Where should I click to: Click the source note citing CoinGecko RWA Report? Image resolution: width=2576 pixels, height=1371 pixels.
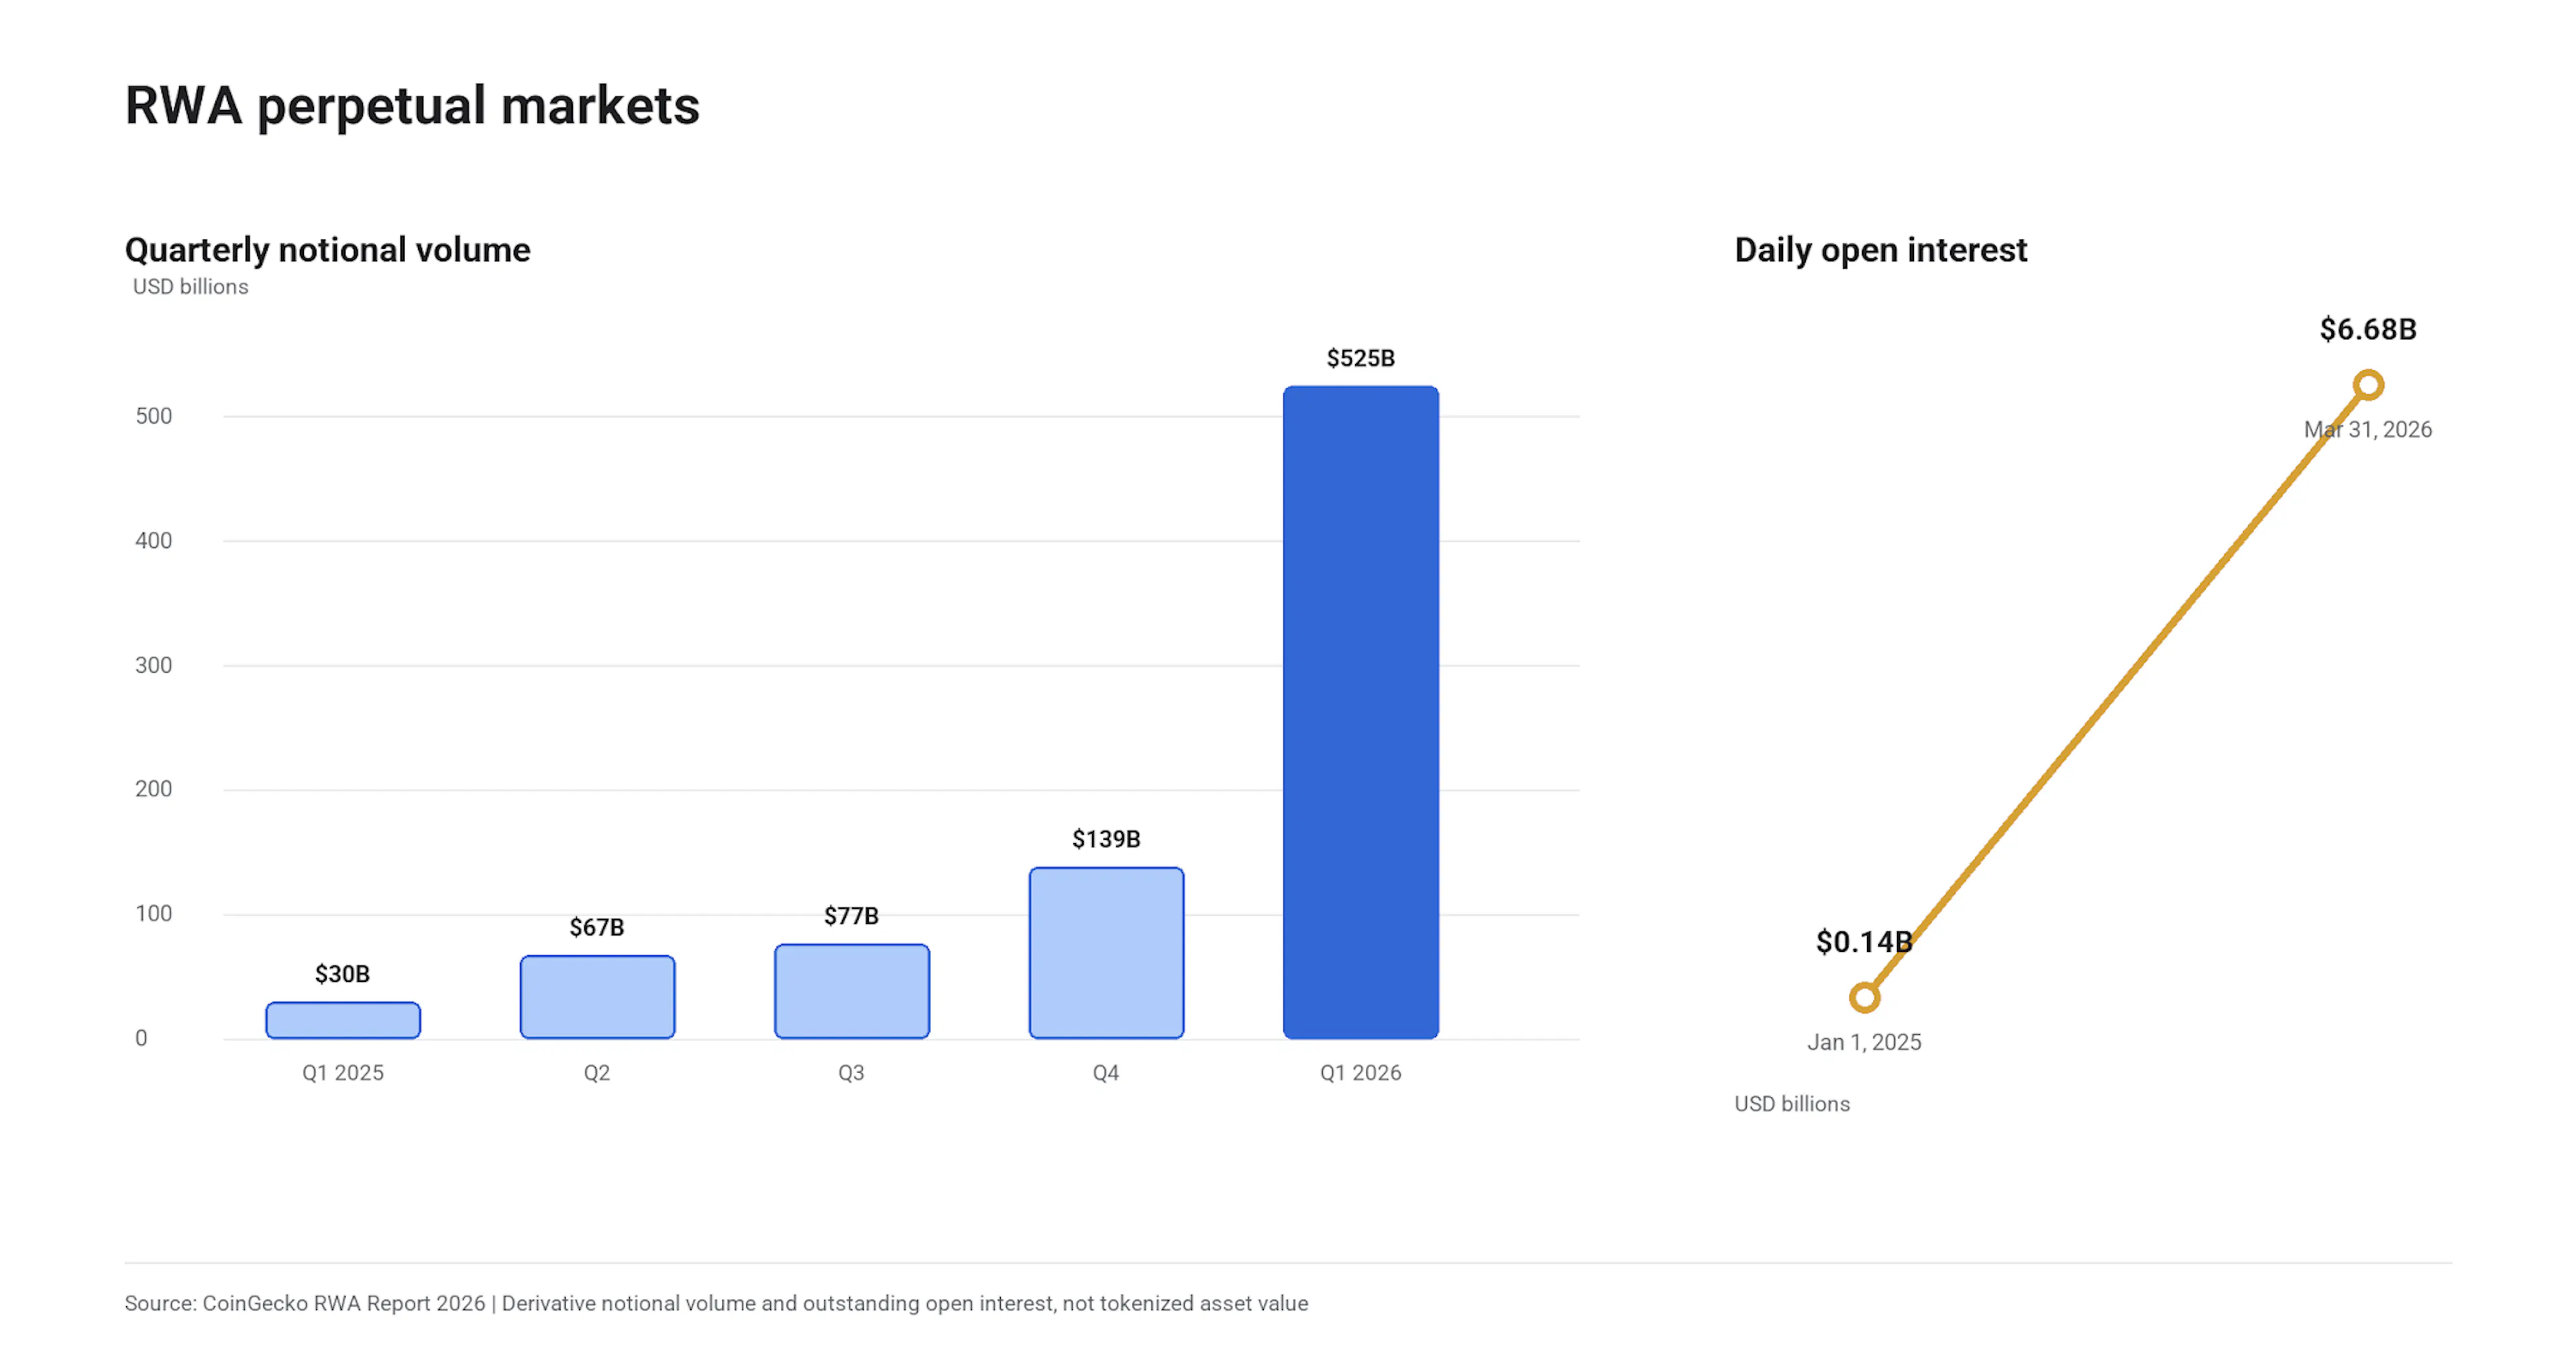(x=716, y=1304)
